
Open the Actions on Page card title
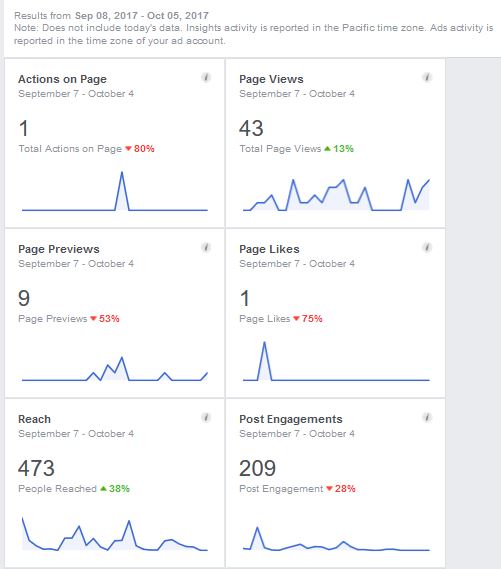click(x=62, y=79)
